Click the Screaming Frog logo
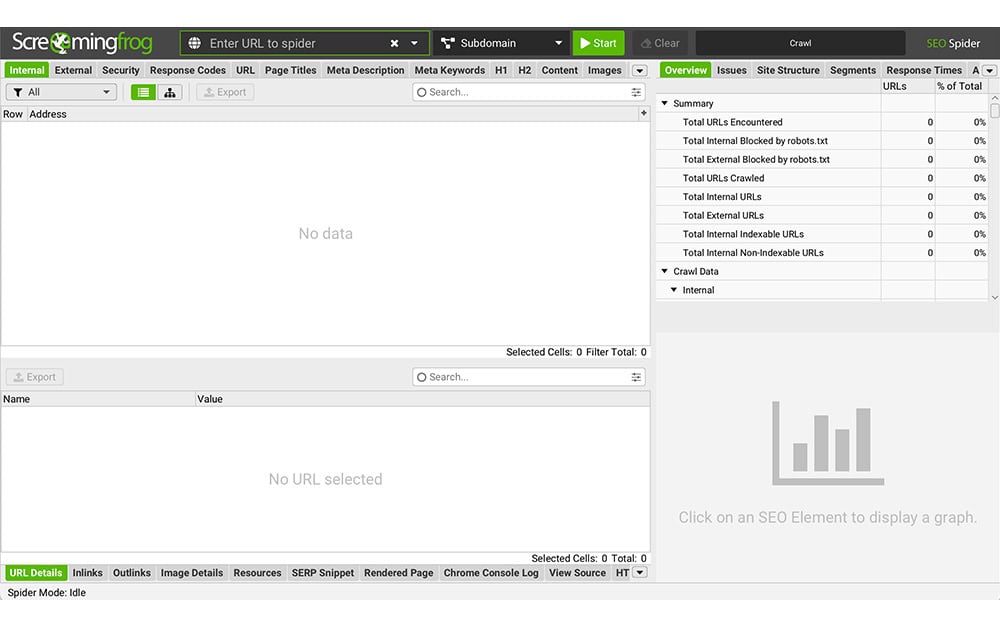Image resolution: width=1000 pixels, height=627 pixels. [80, 42]
